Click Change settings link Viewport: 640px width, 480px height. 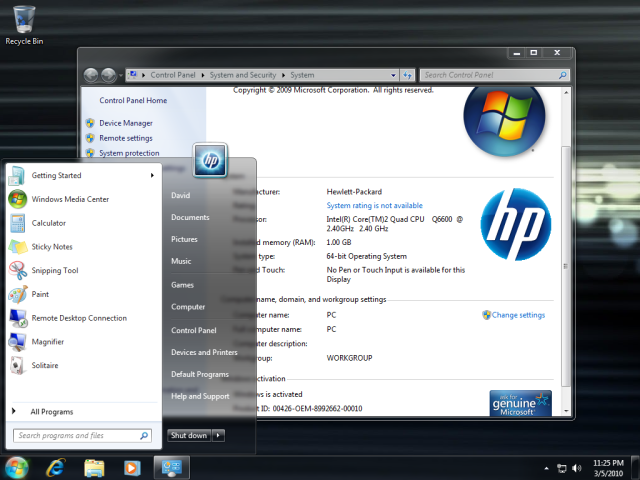pos(518,315)
